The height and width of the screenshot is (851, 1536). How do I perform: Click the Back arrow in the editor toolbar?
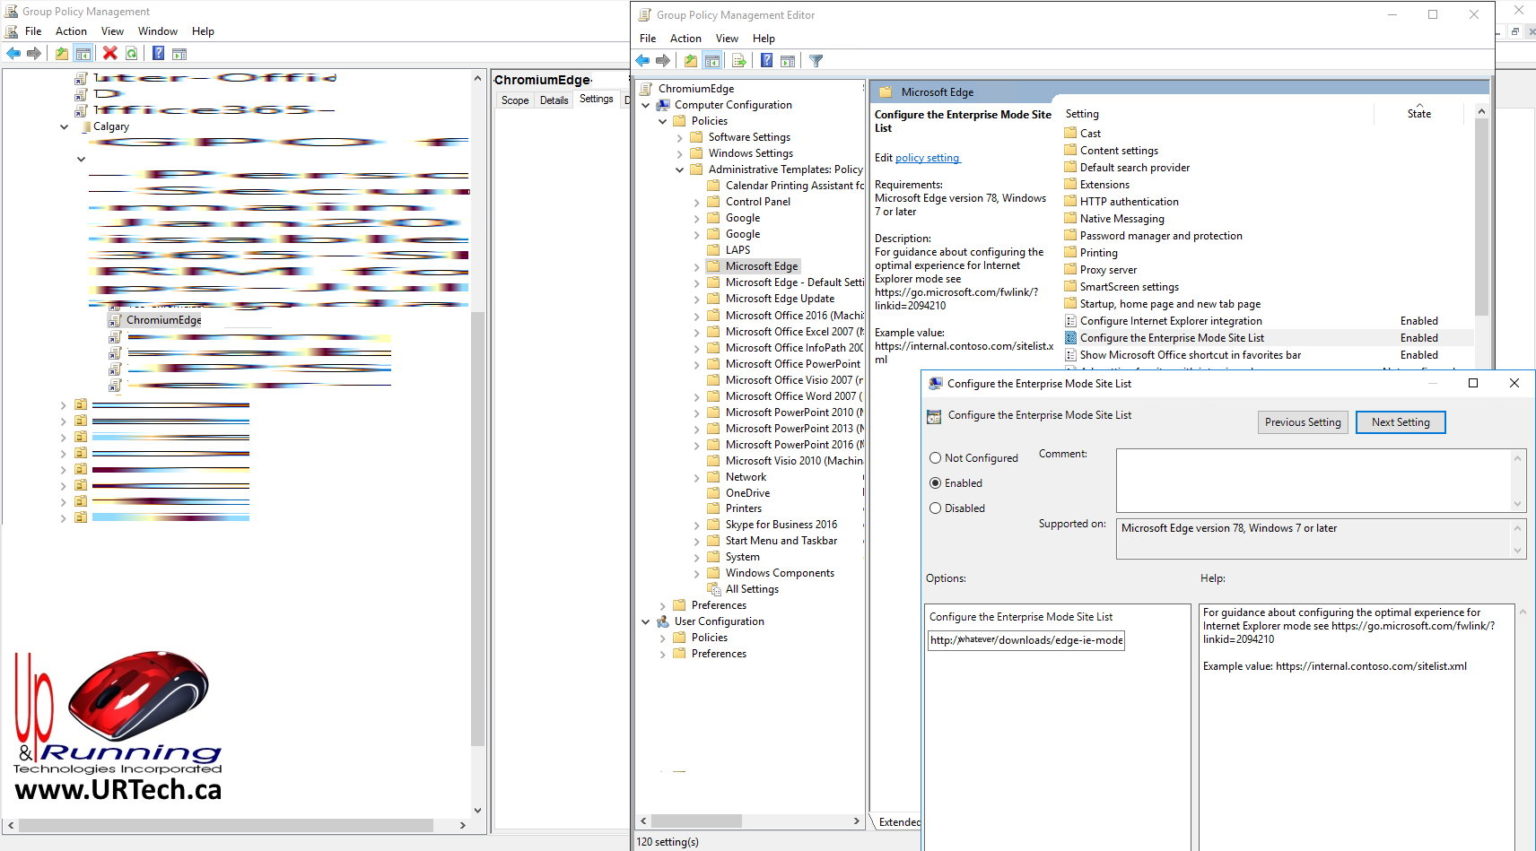tap(643, 60)
